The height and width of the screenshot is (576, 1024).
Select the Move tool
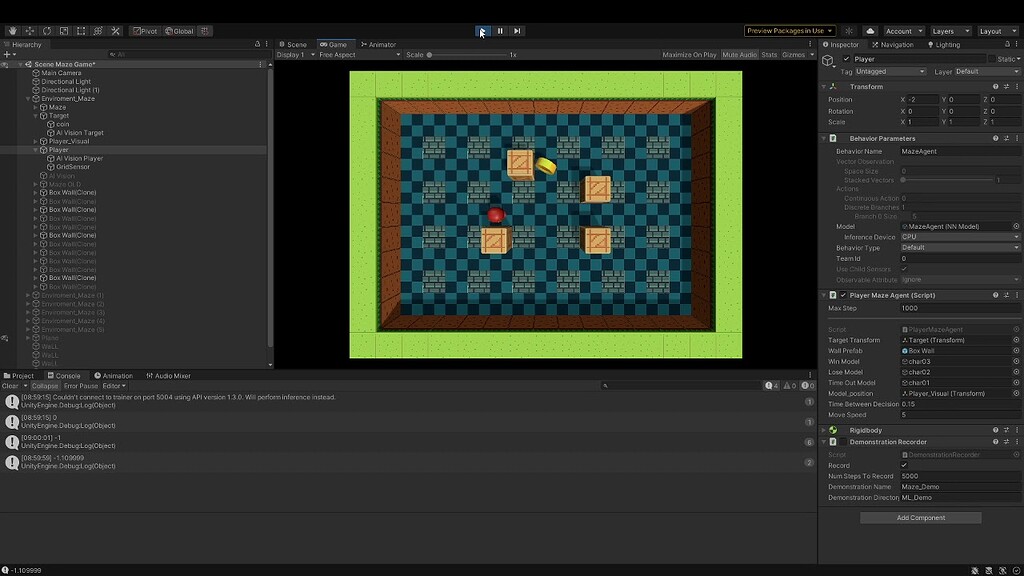click(x=29, y=31)
